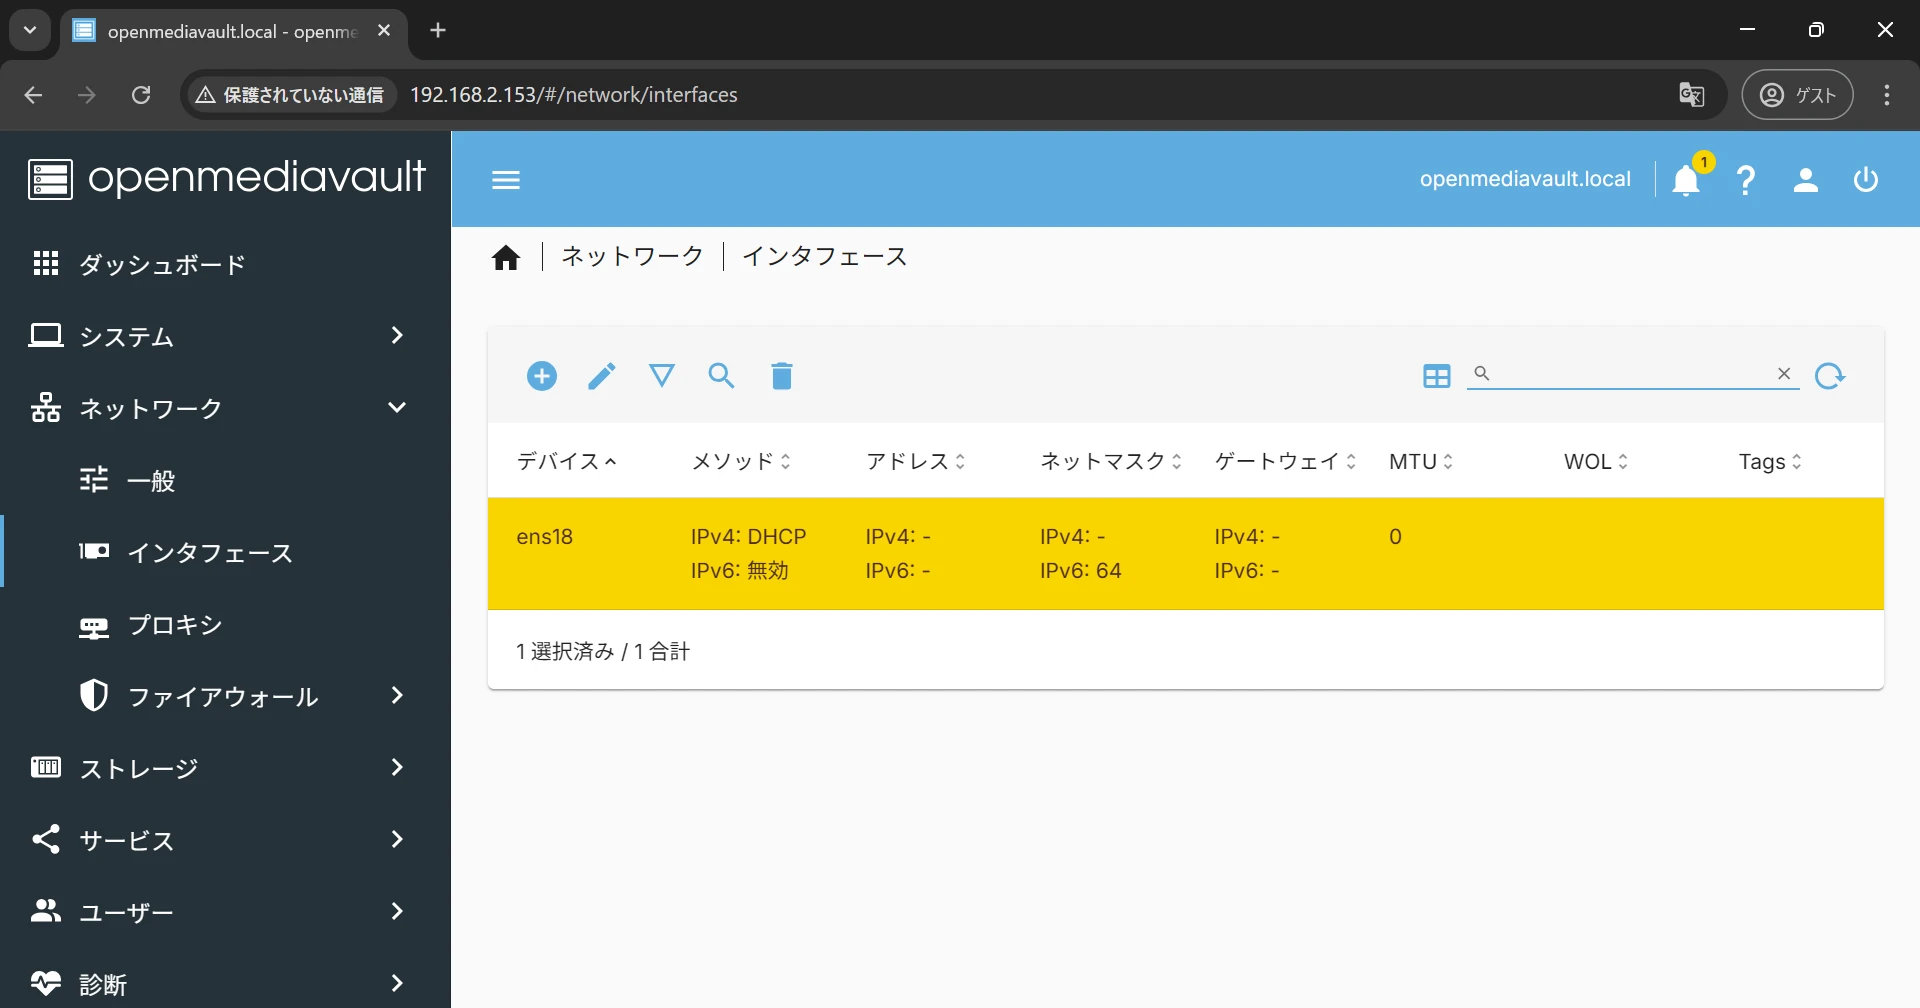
Task: Sort table by ゲートウェイ column
Action: [x=1286, y=461]
